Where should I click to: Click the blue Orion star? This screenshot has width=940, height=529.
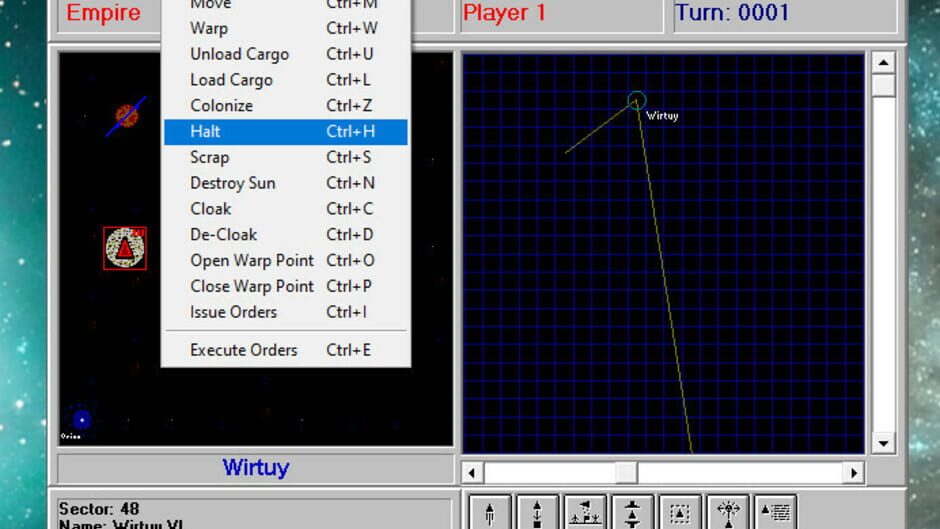[82, 419]
